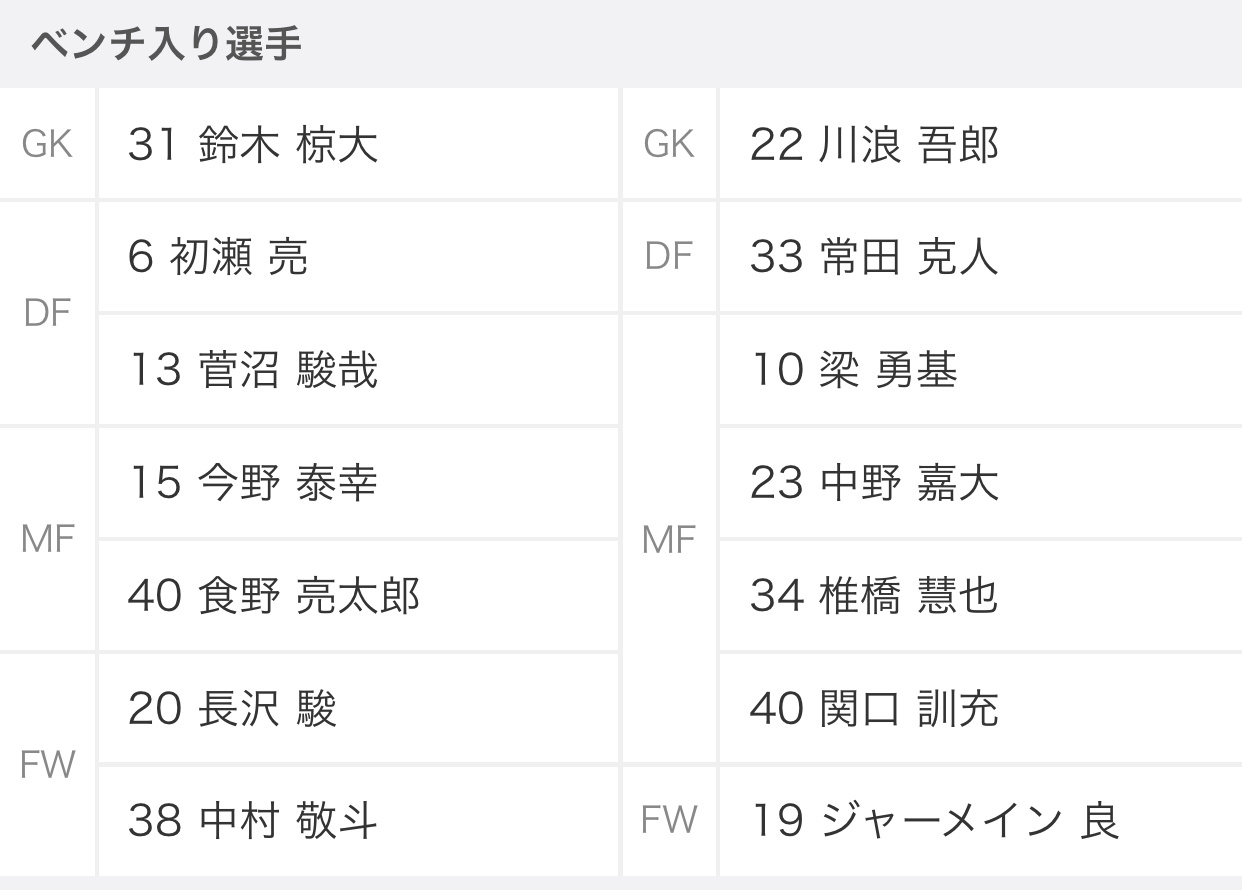Click player 31 鈴木 椋大
This screenshot has width=1242, height=890.
(253, 145)
